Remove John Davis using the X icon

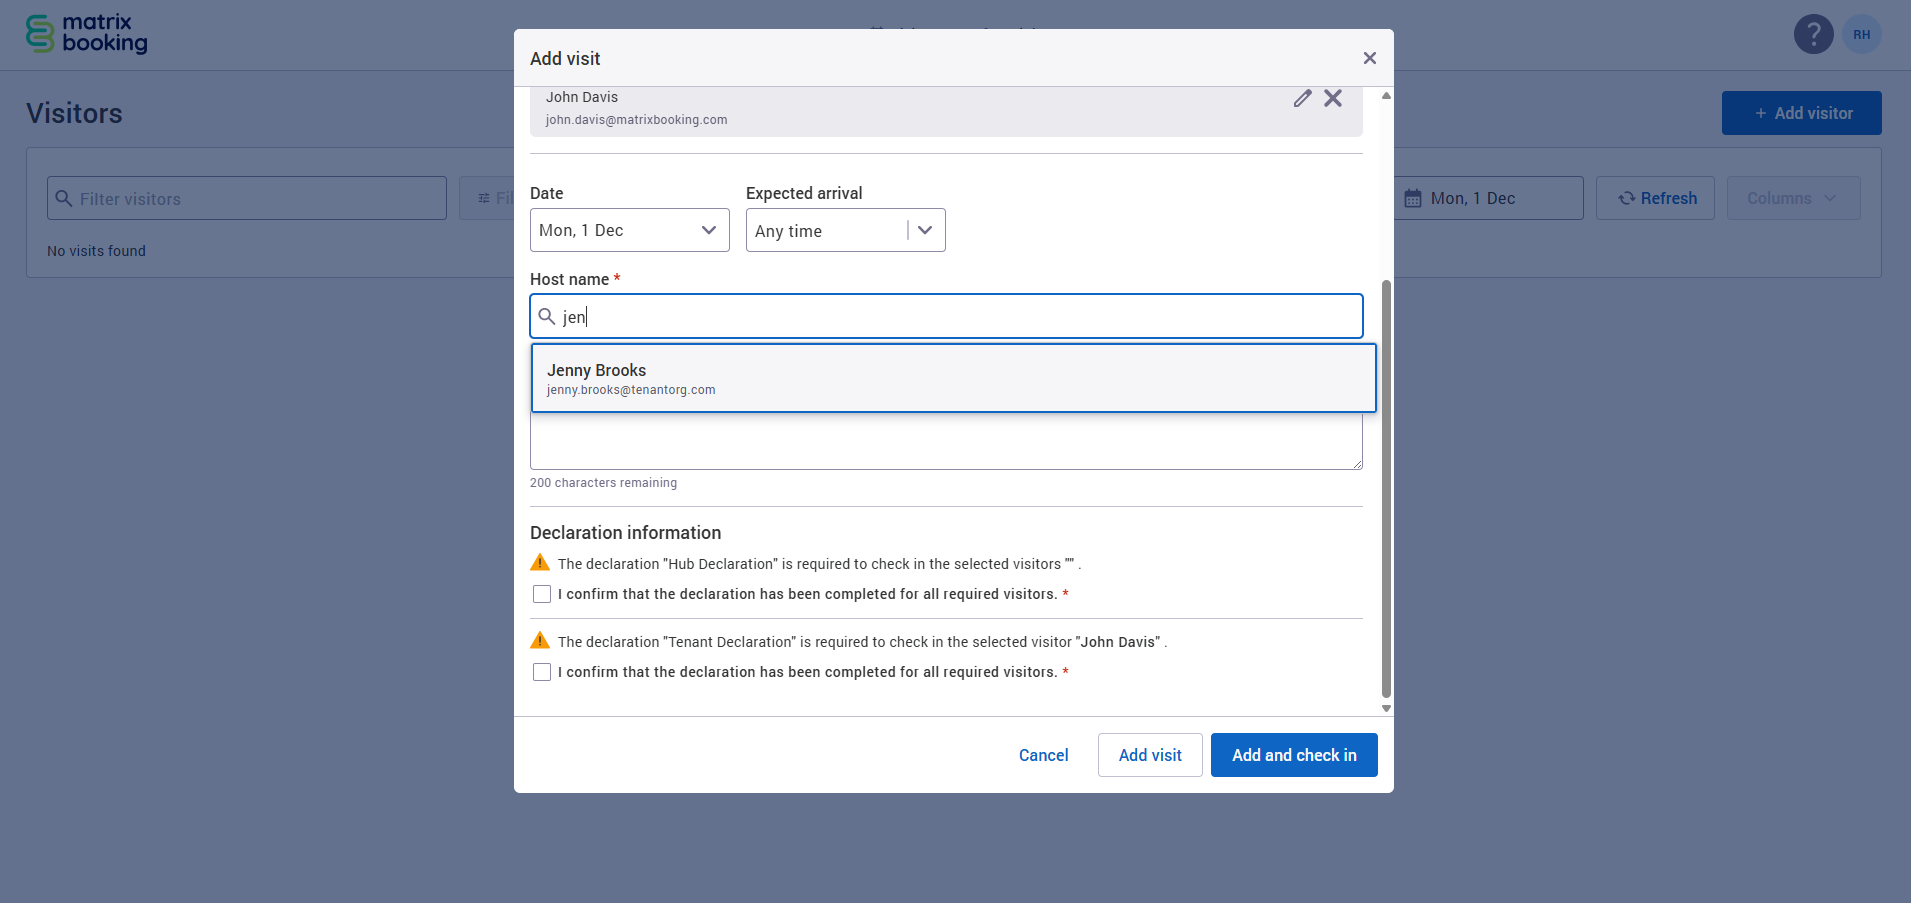pyautogui.click(x=1334, y=98)
